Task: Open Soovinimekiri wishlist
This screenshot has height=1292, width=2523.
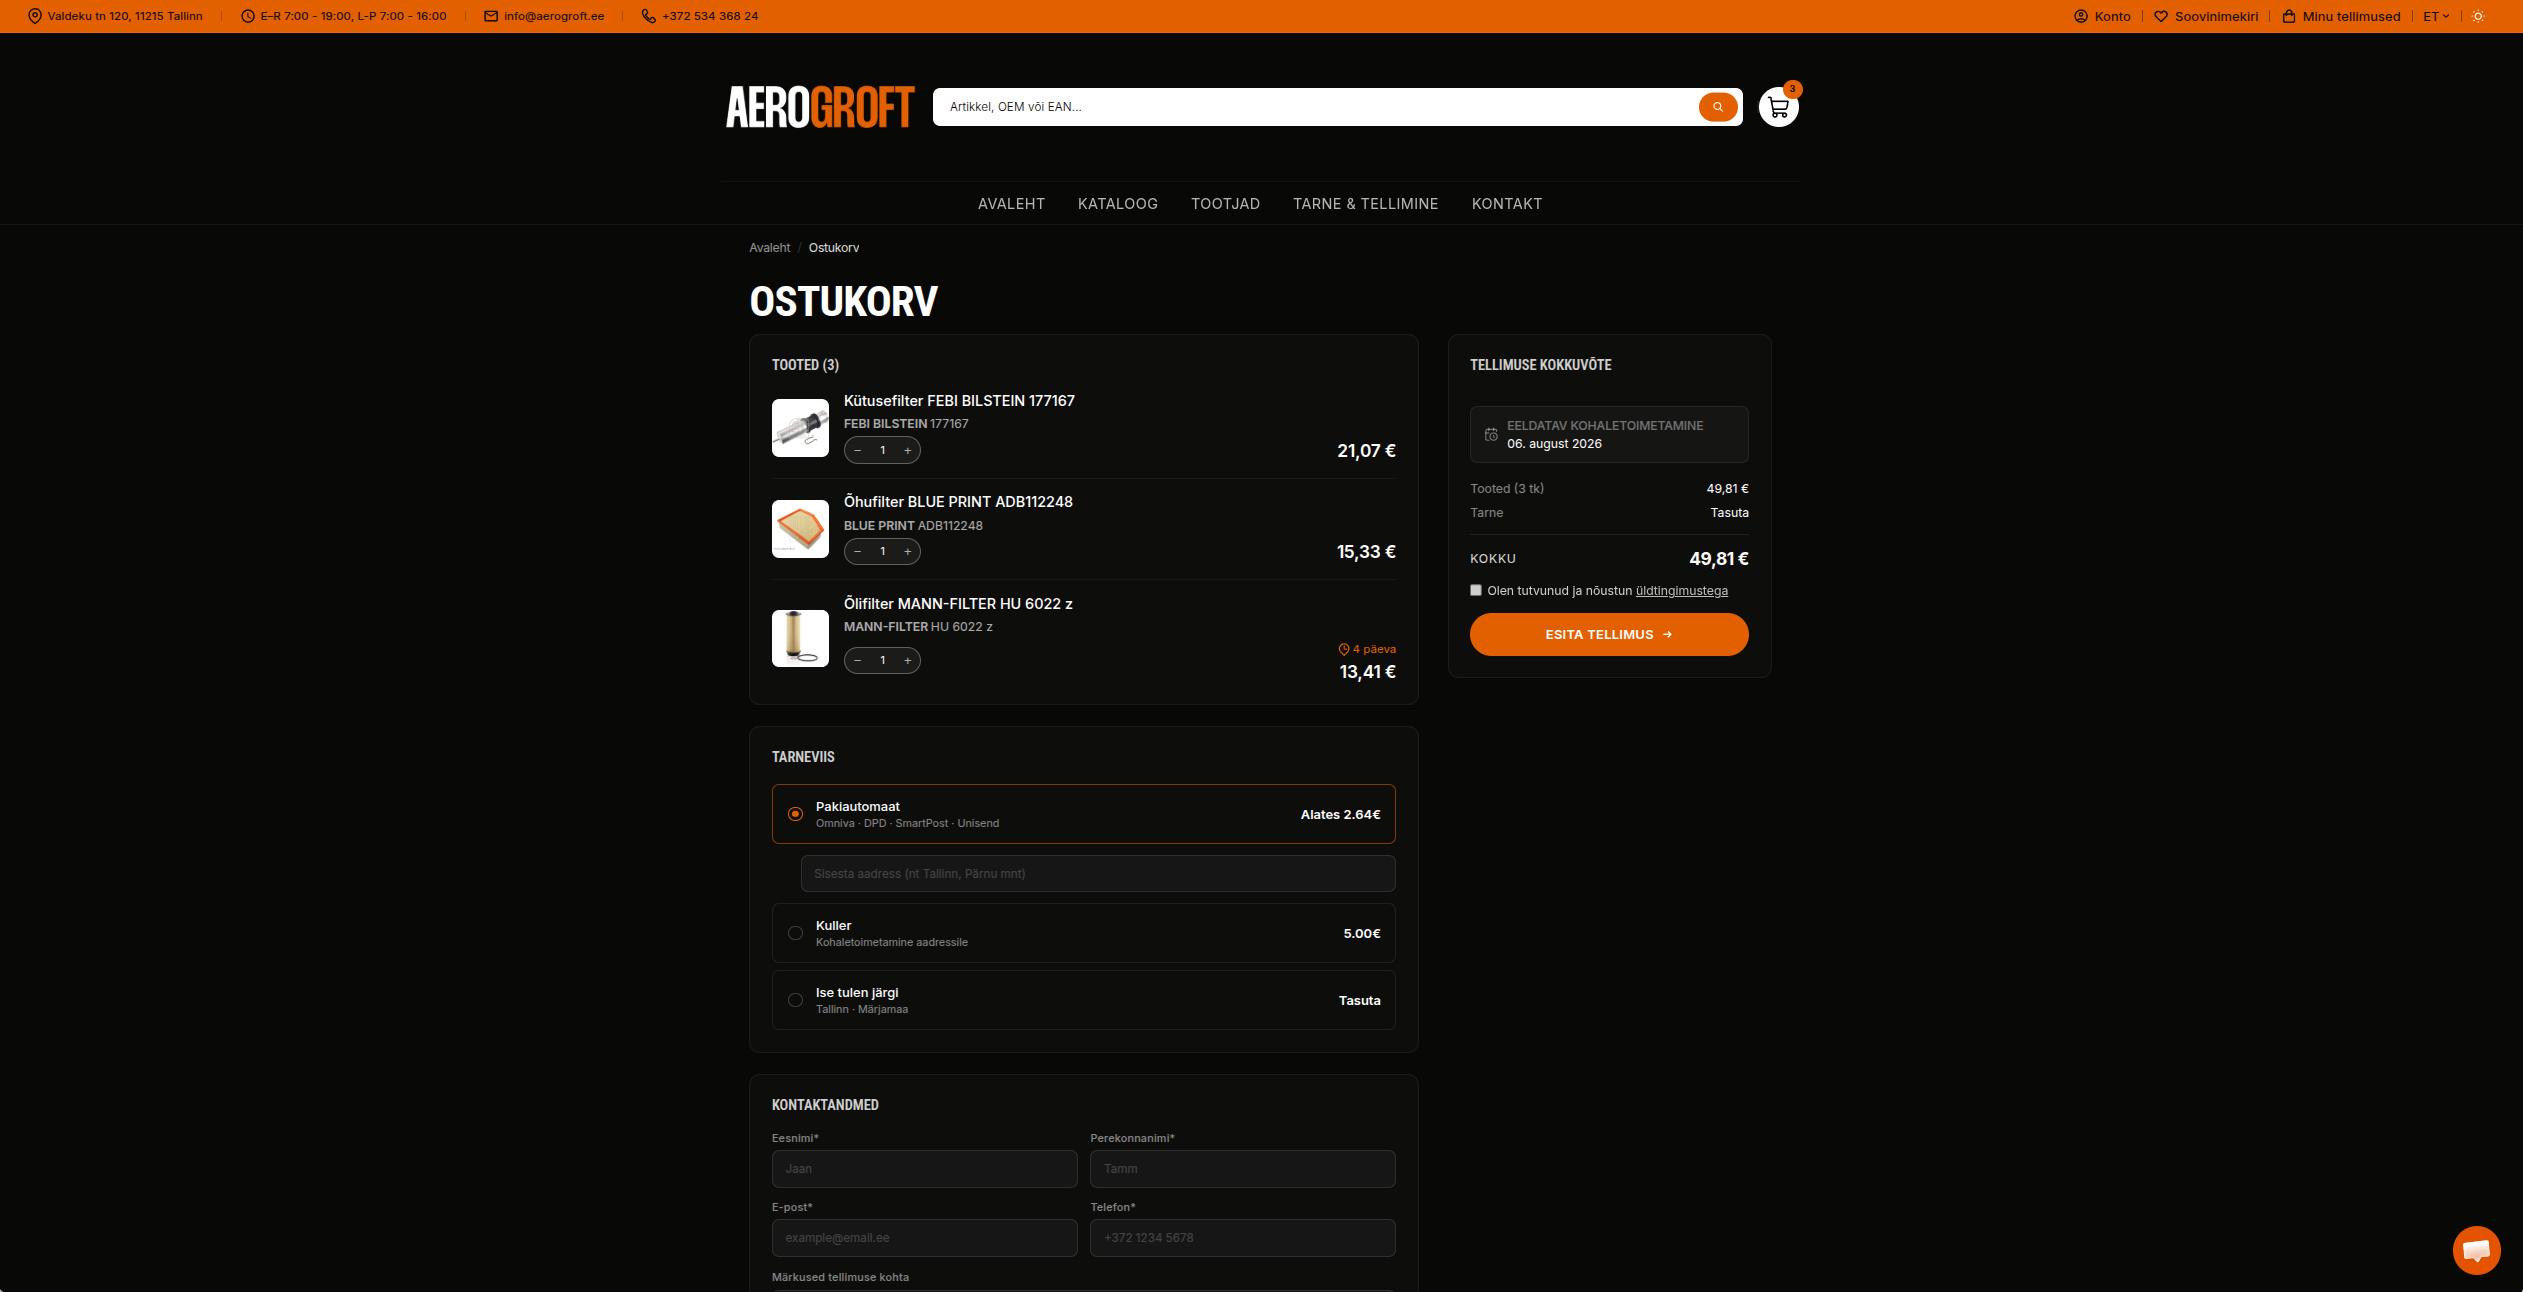Action: (x=2206, y=16)
